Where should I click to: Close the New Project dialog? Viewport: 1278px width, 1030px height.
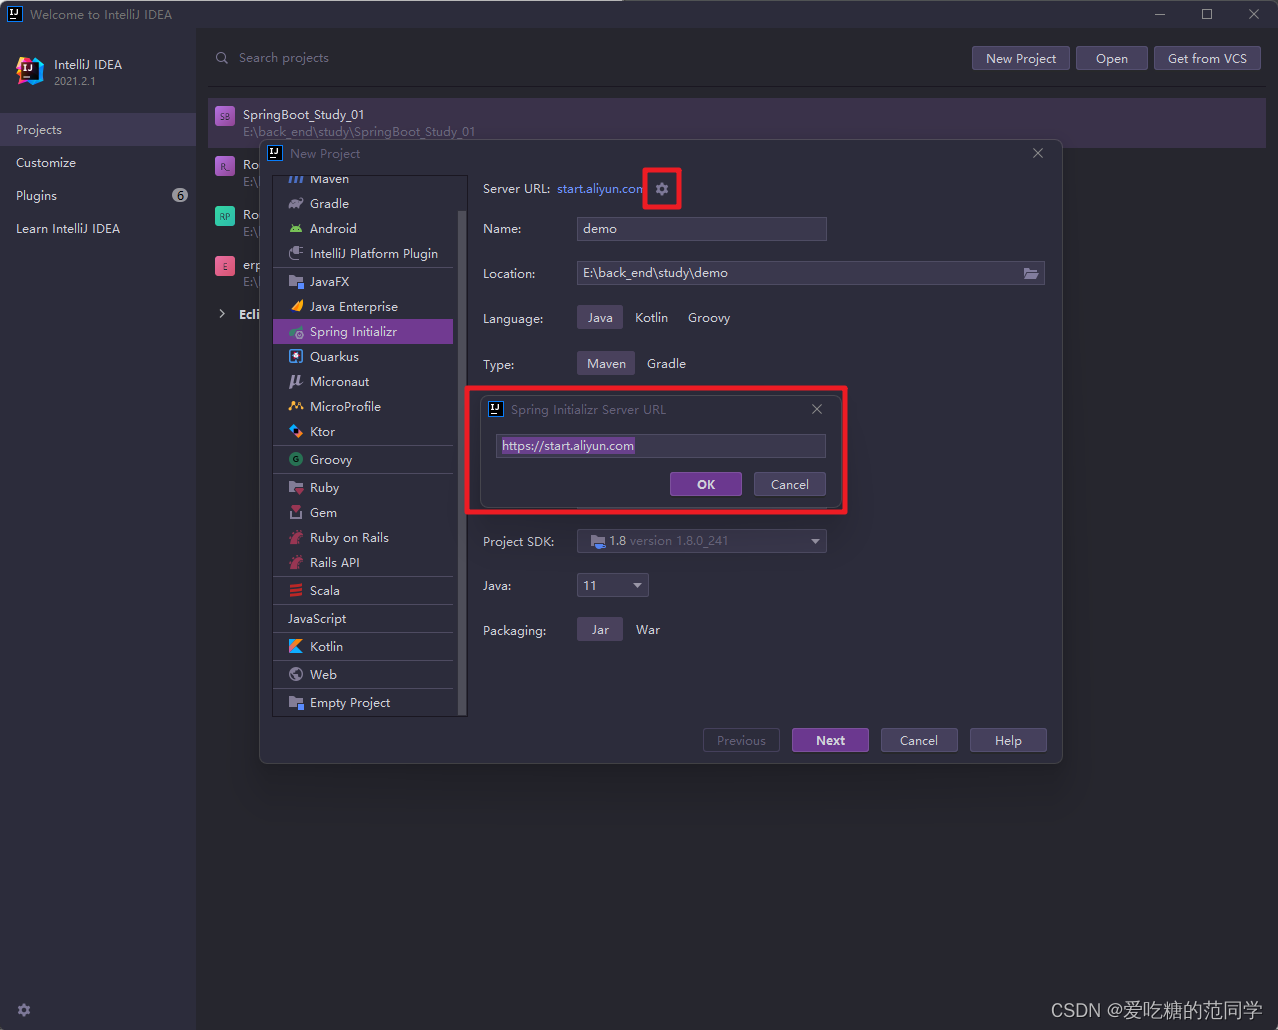point(1038,153)
